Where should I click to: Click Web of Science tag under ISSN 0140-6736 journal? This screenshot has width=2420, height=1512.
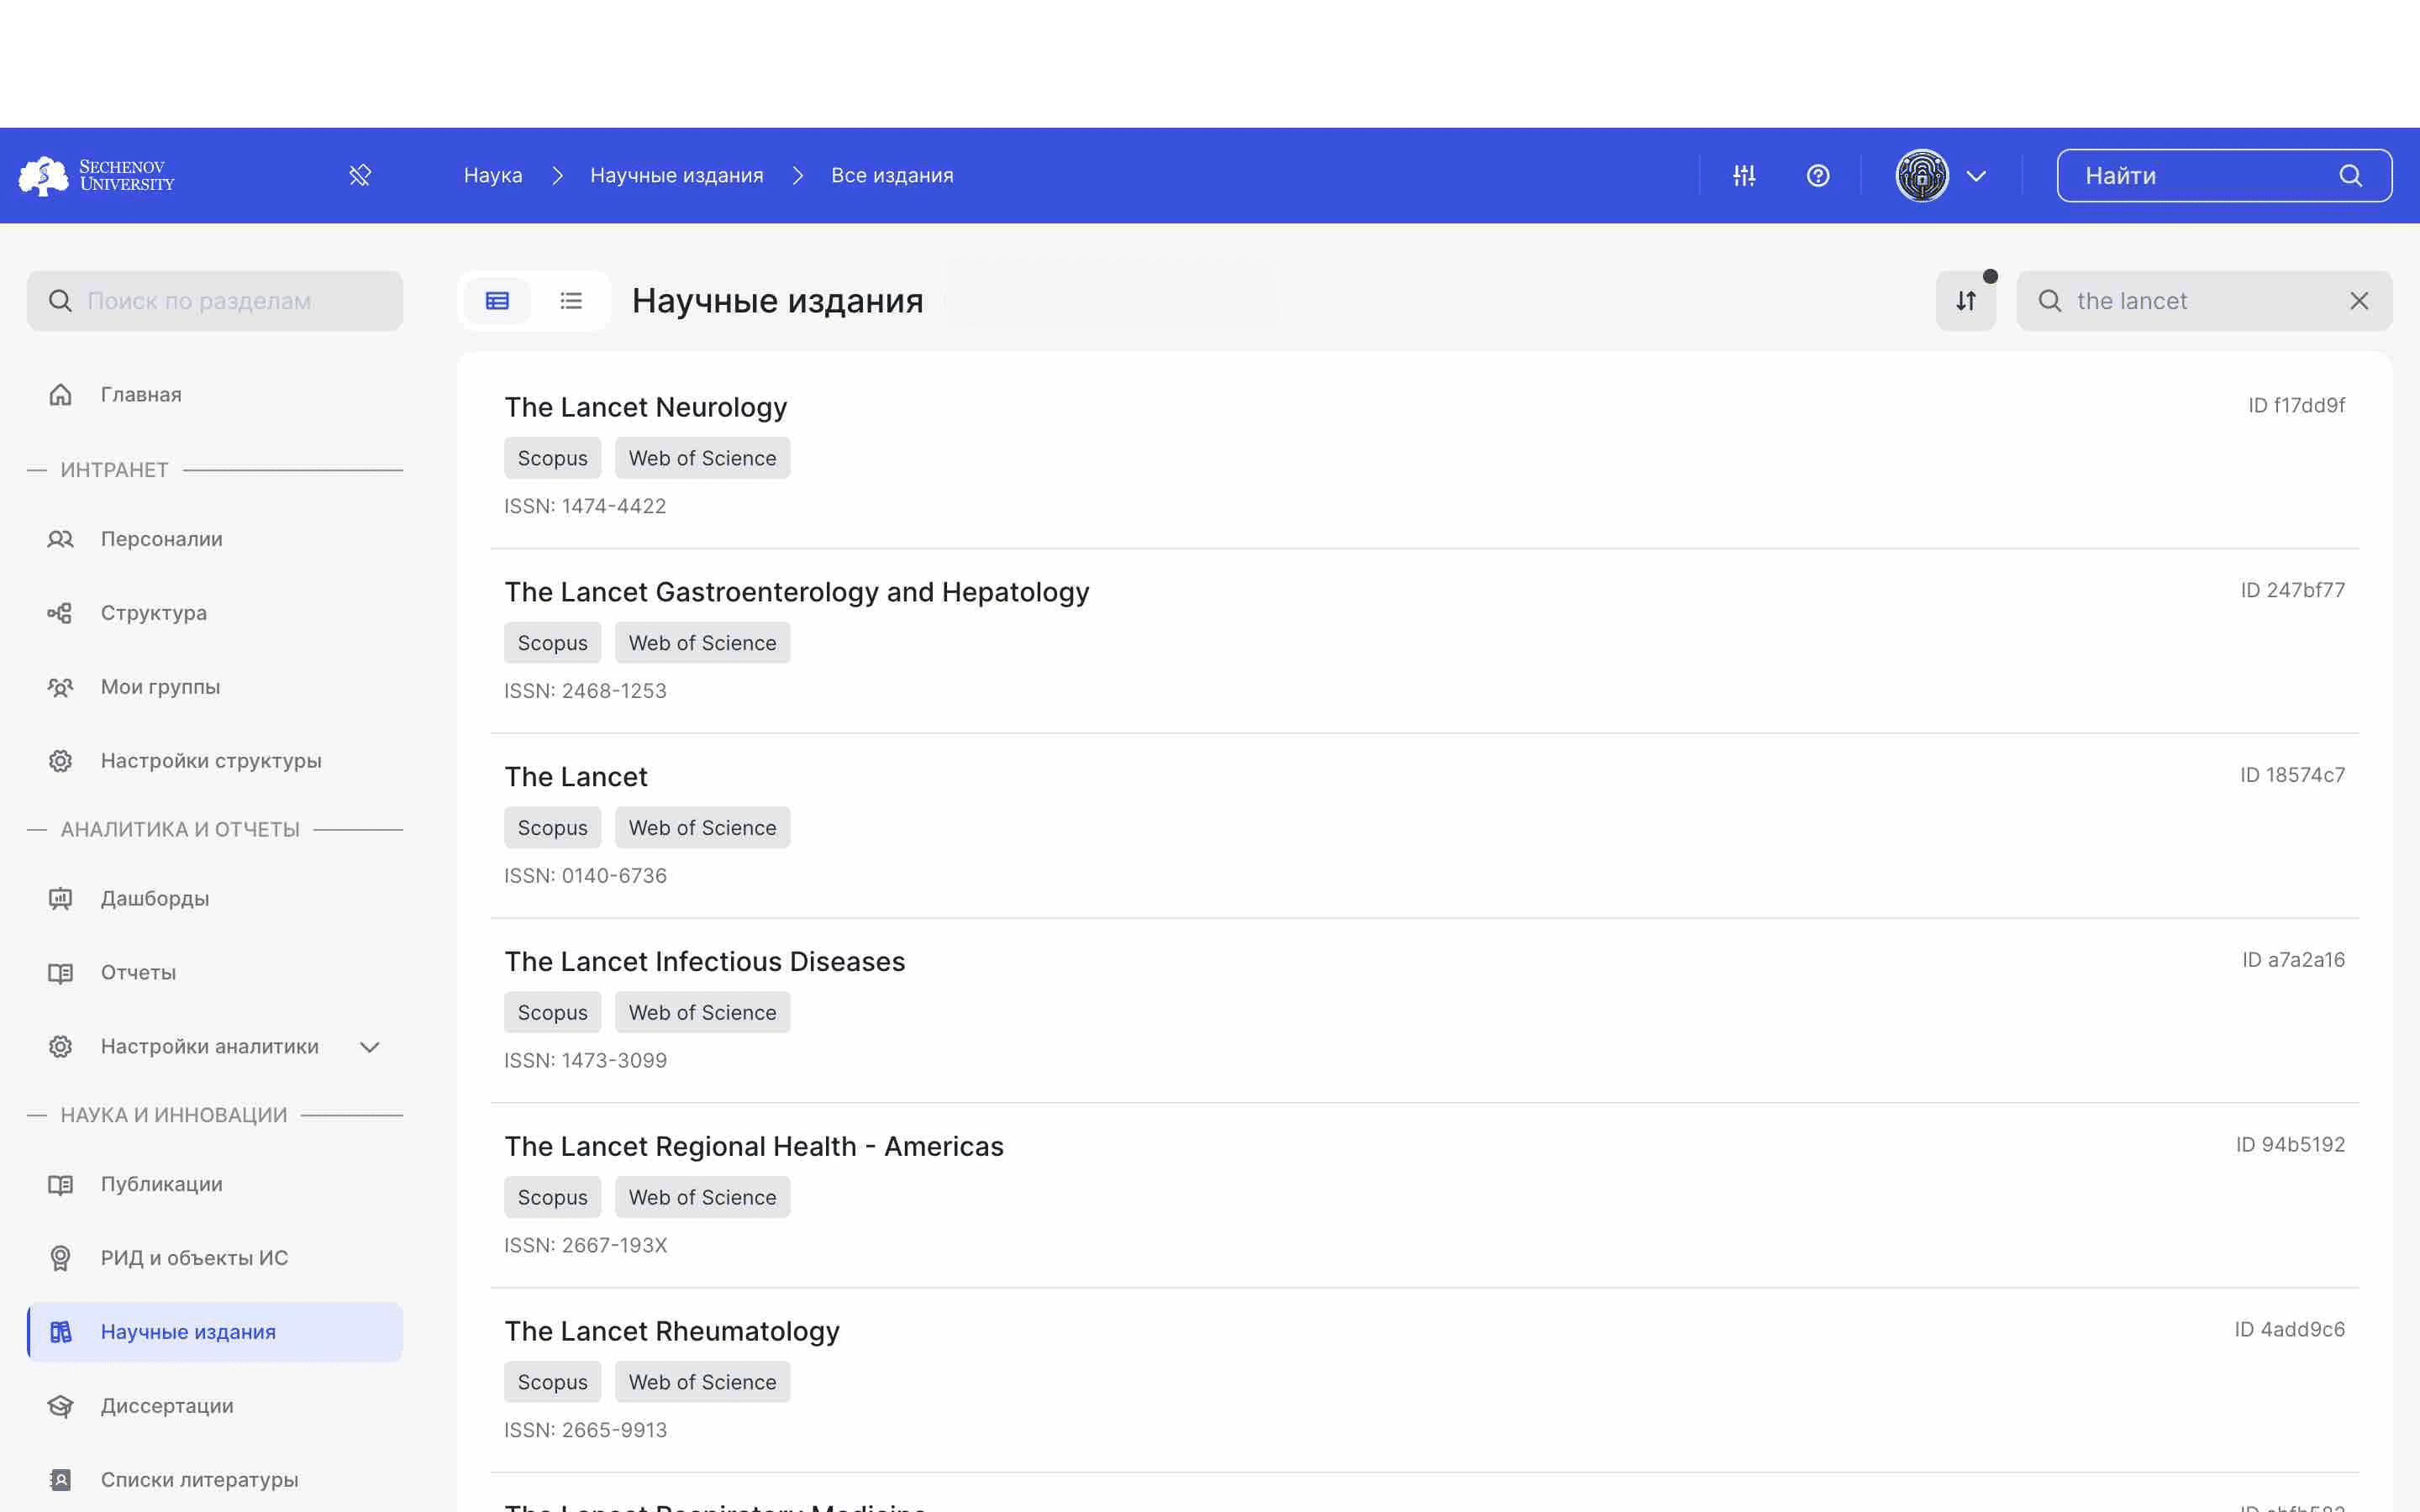coord(702,829)
